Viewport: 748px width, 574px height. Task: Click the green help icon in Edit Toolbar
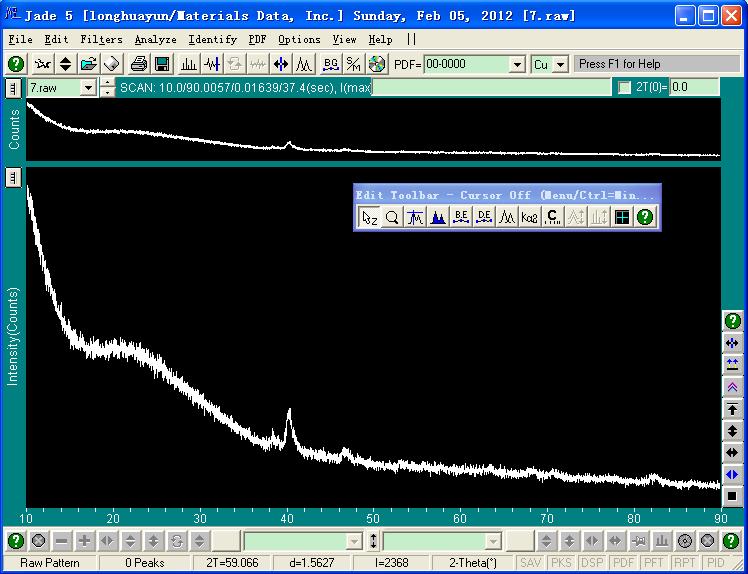(645, 217)
